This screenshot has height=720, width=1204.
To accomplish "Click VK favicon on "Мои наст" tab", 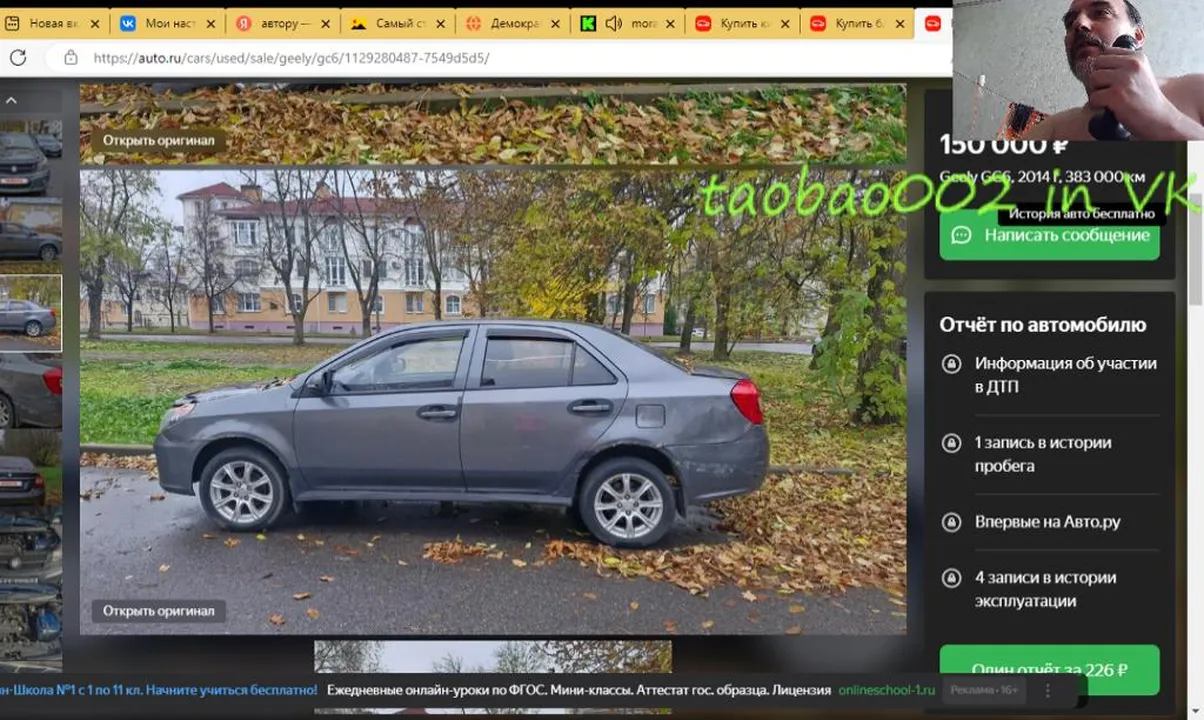I will click(129, 23).
